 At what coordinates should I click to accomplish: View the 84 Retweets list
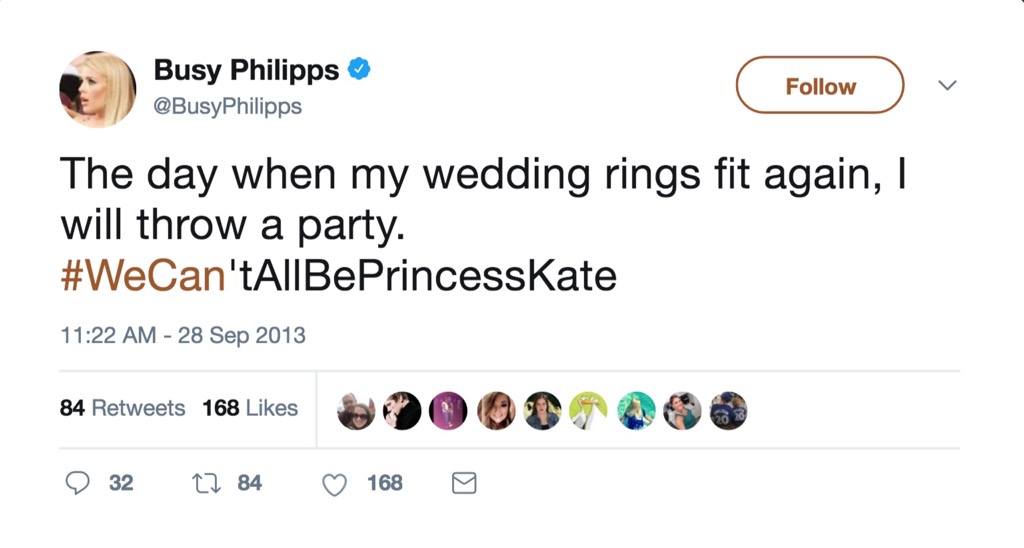122,408
